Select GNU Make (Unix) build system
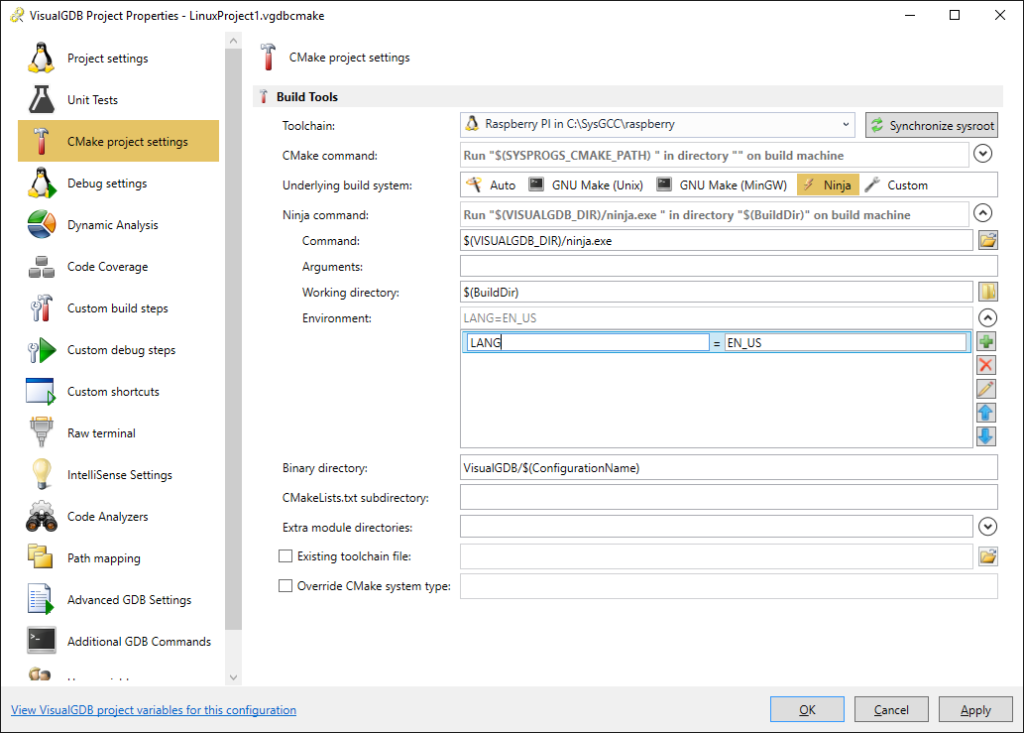 588,185
